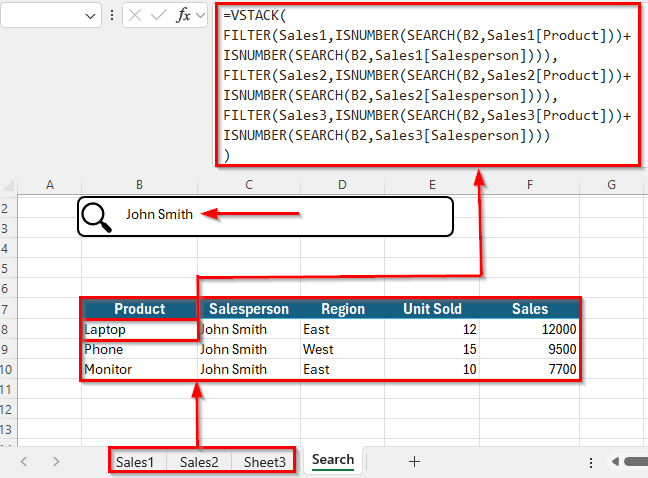Screen dimensions: 648x478
Task: Select the units sold value 15
Action: (432, 349)
